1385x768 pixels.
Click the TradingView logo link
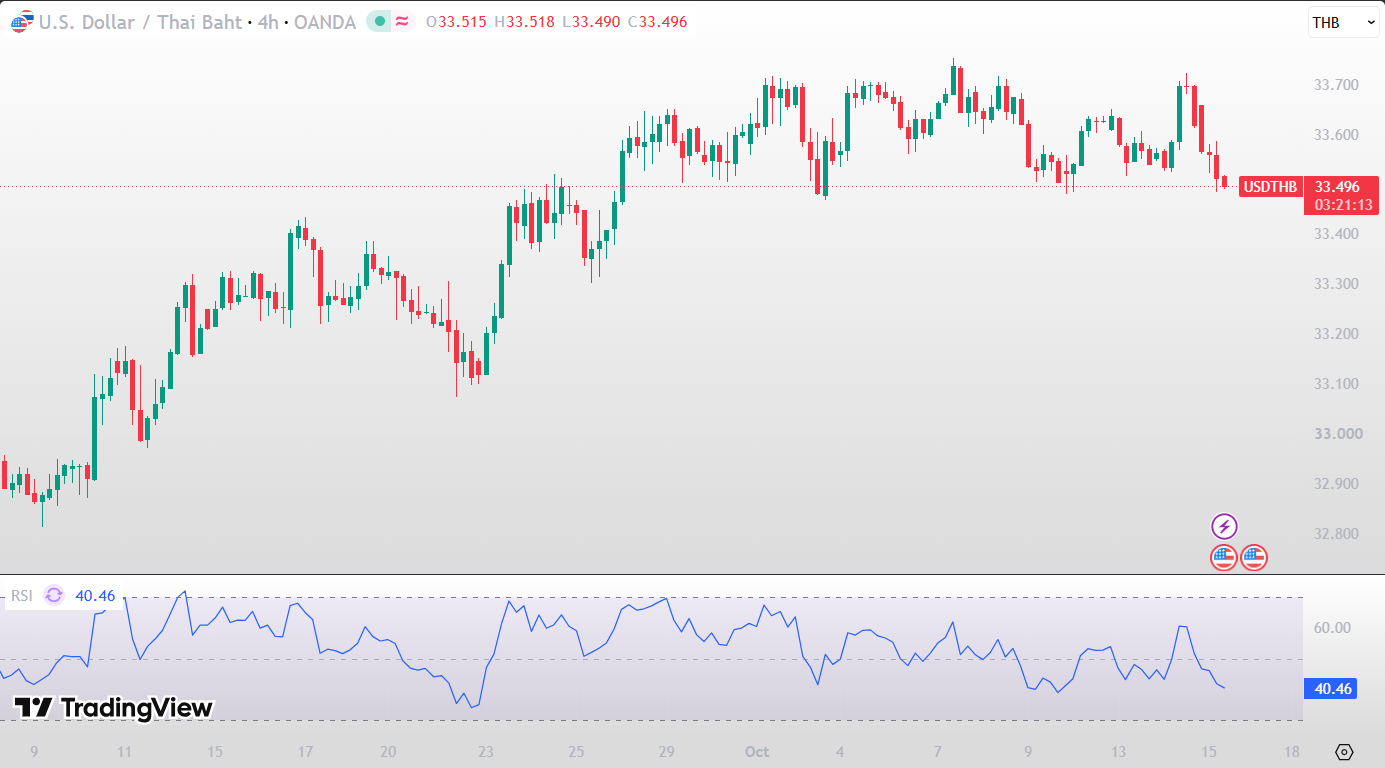[x=113, y=708]
